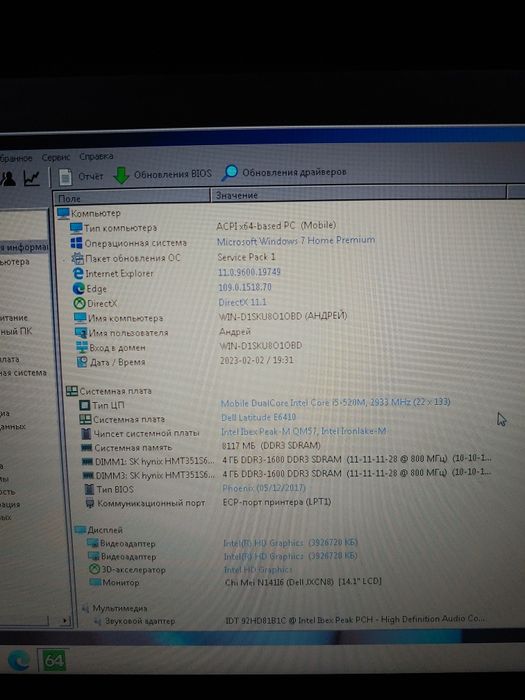
Task: Click the DIMM1 memory module icon
Action: point(88,462)
